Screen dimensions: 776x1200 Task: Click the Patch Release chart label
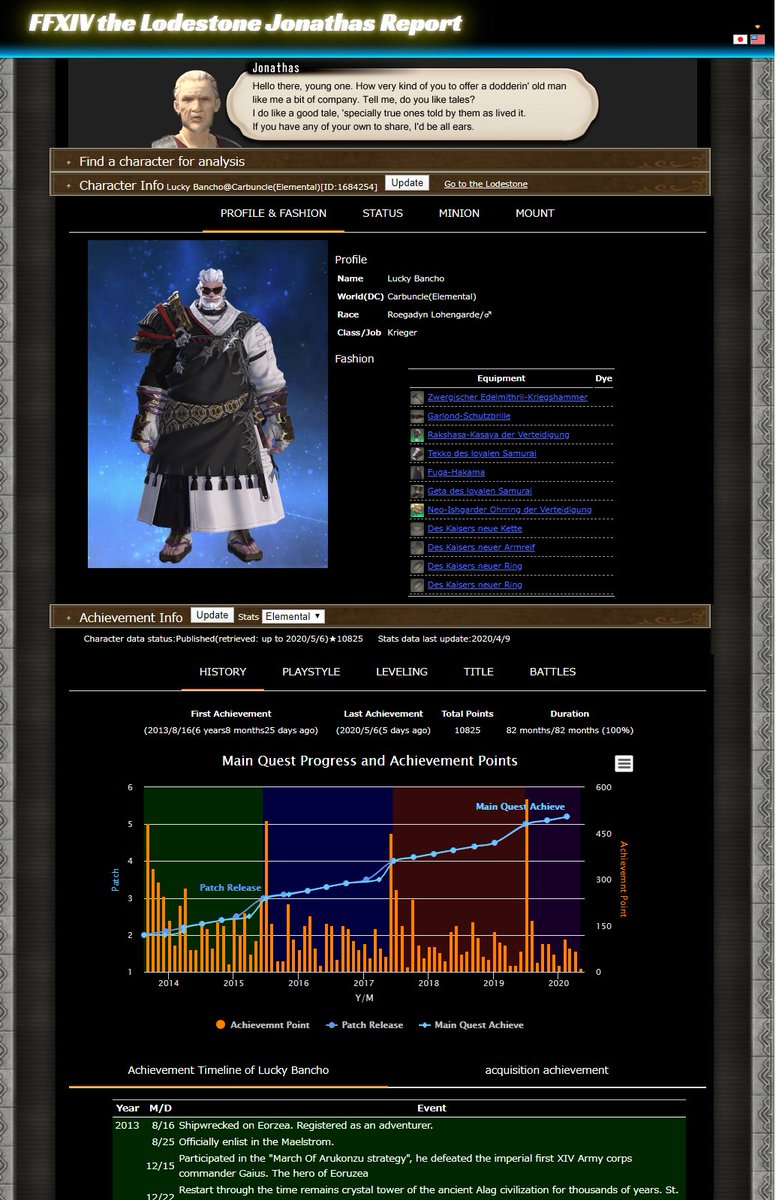(x=230, y=888)
